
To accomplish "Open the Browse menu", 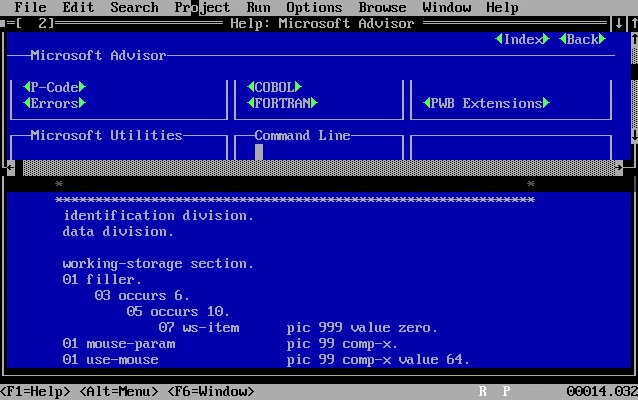I will click(x=382, y=7).
